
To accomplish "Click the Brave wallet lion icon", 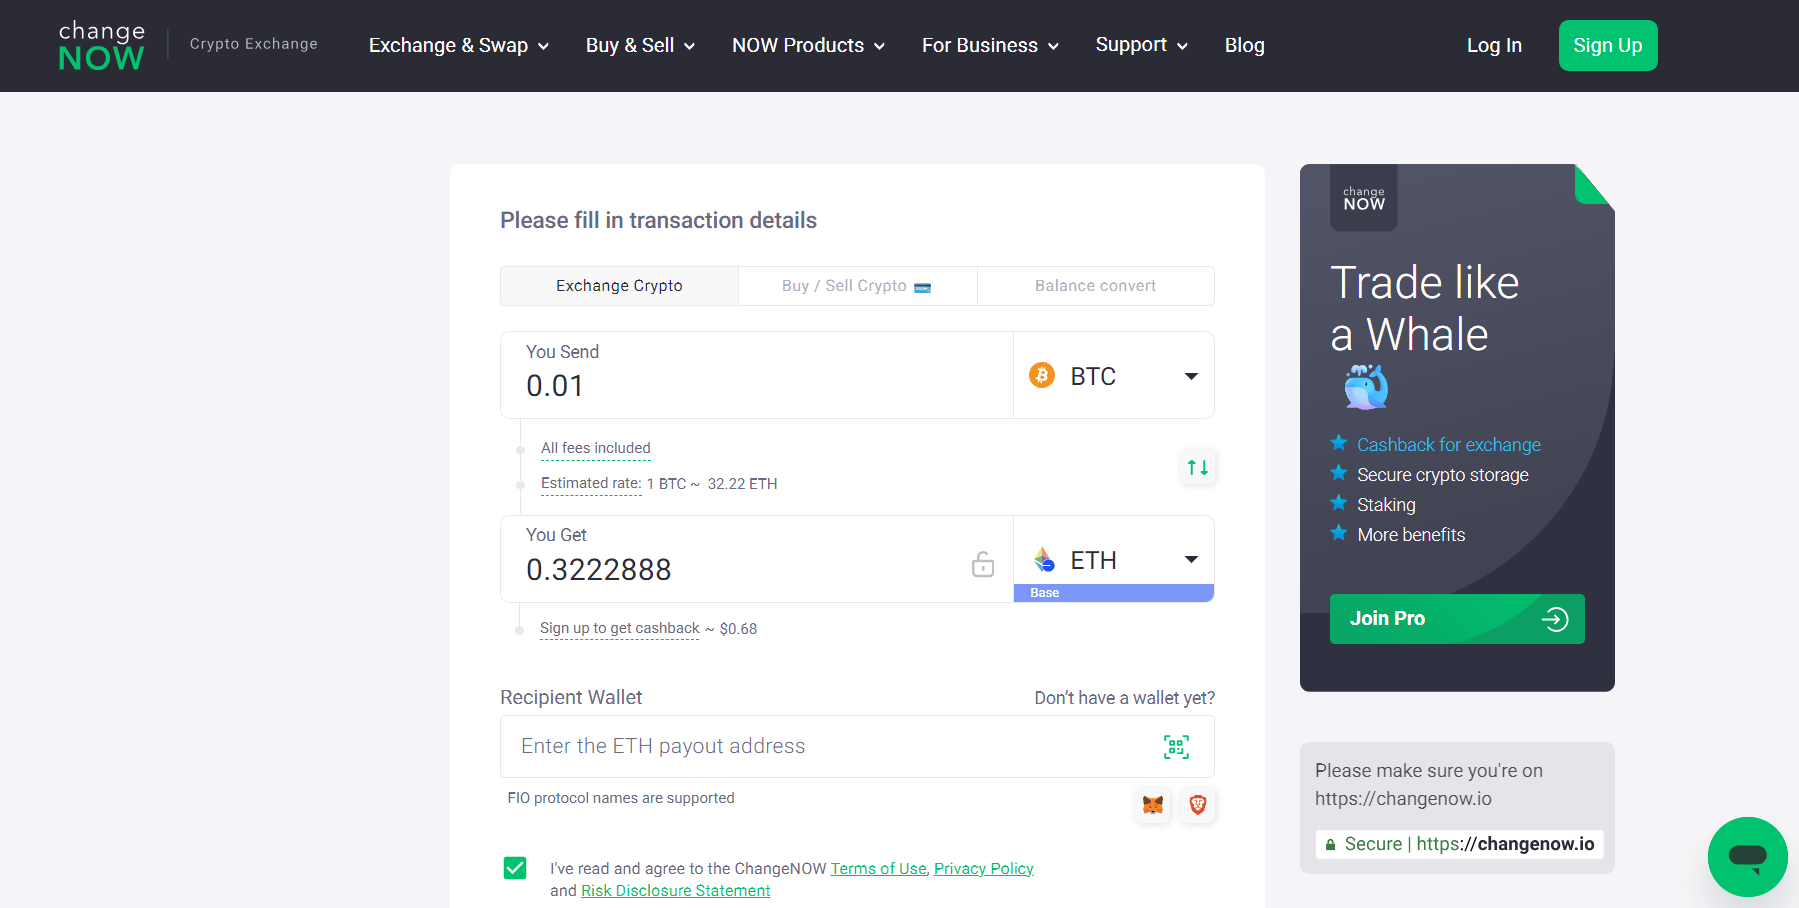I will click(x=1197, y=805).
